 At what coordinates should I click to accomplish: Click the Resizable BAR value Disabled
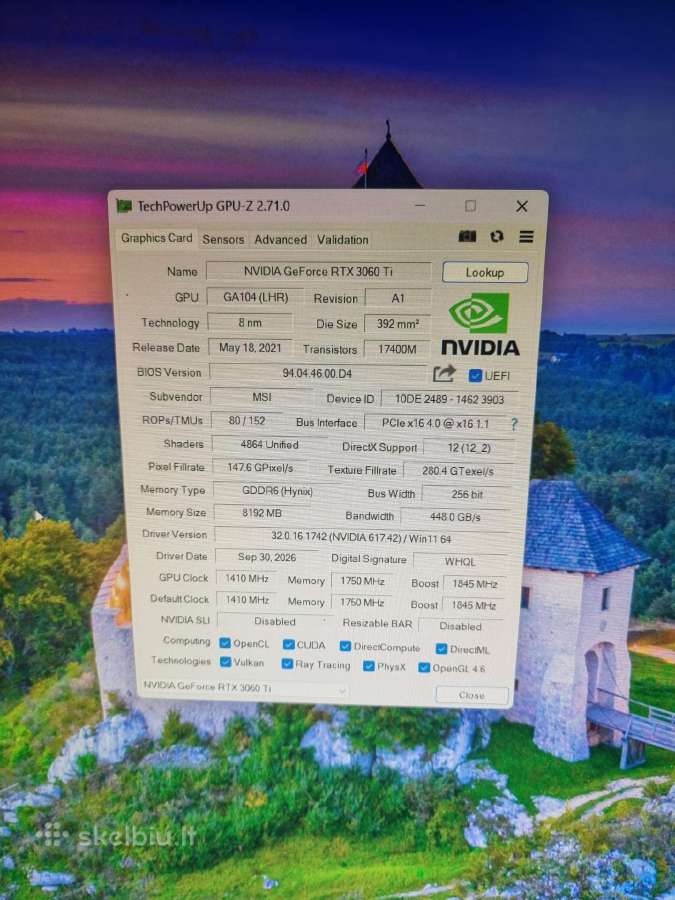point(461,626)
